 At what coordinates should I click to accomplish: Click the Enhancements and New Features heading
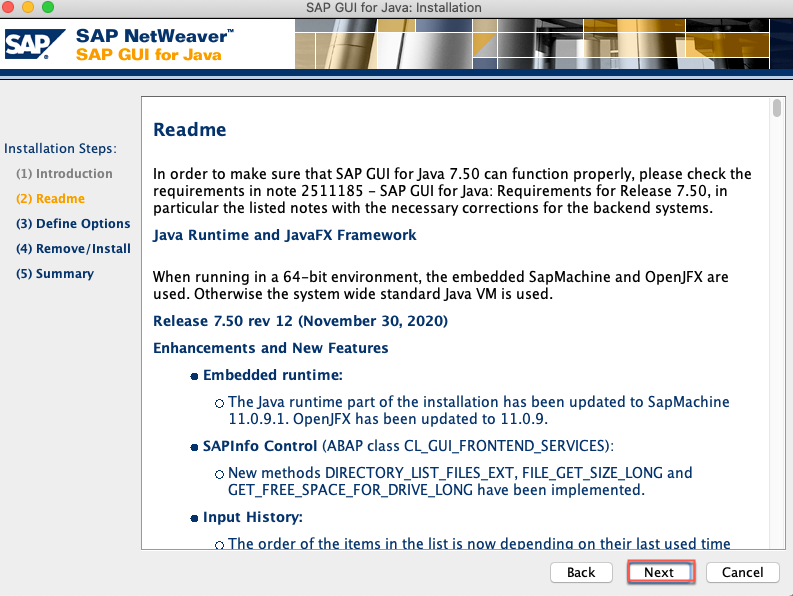[x=271, y=348]
